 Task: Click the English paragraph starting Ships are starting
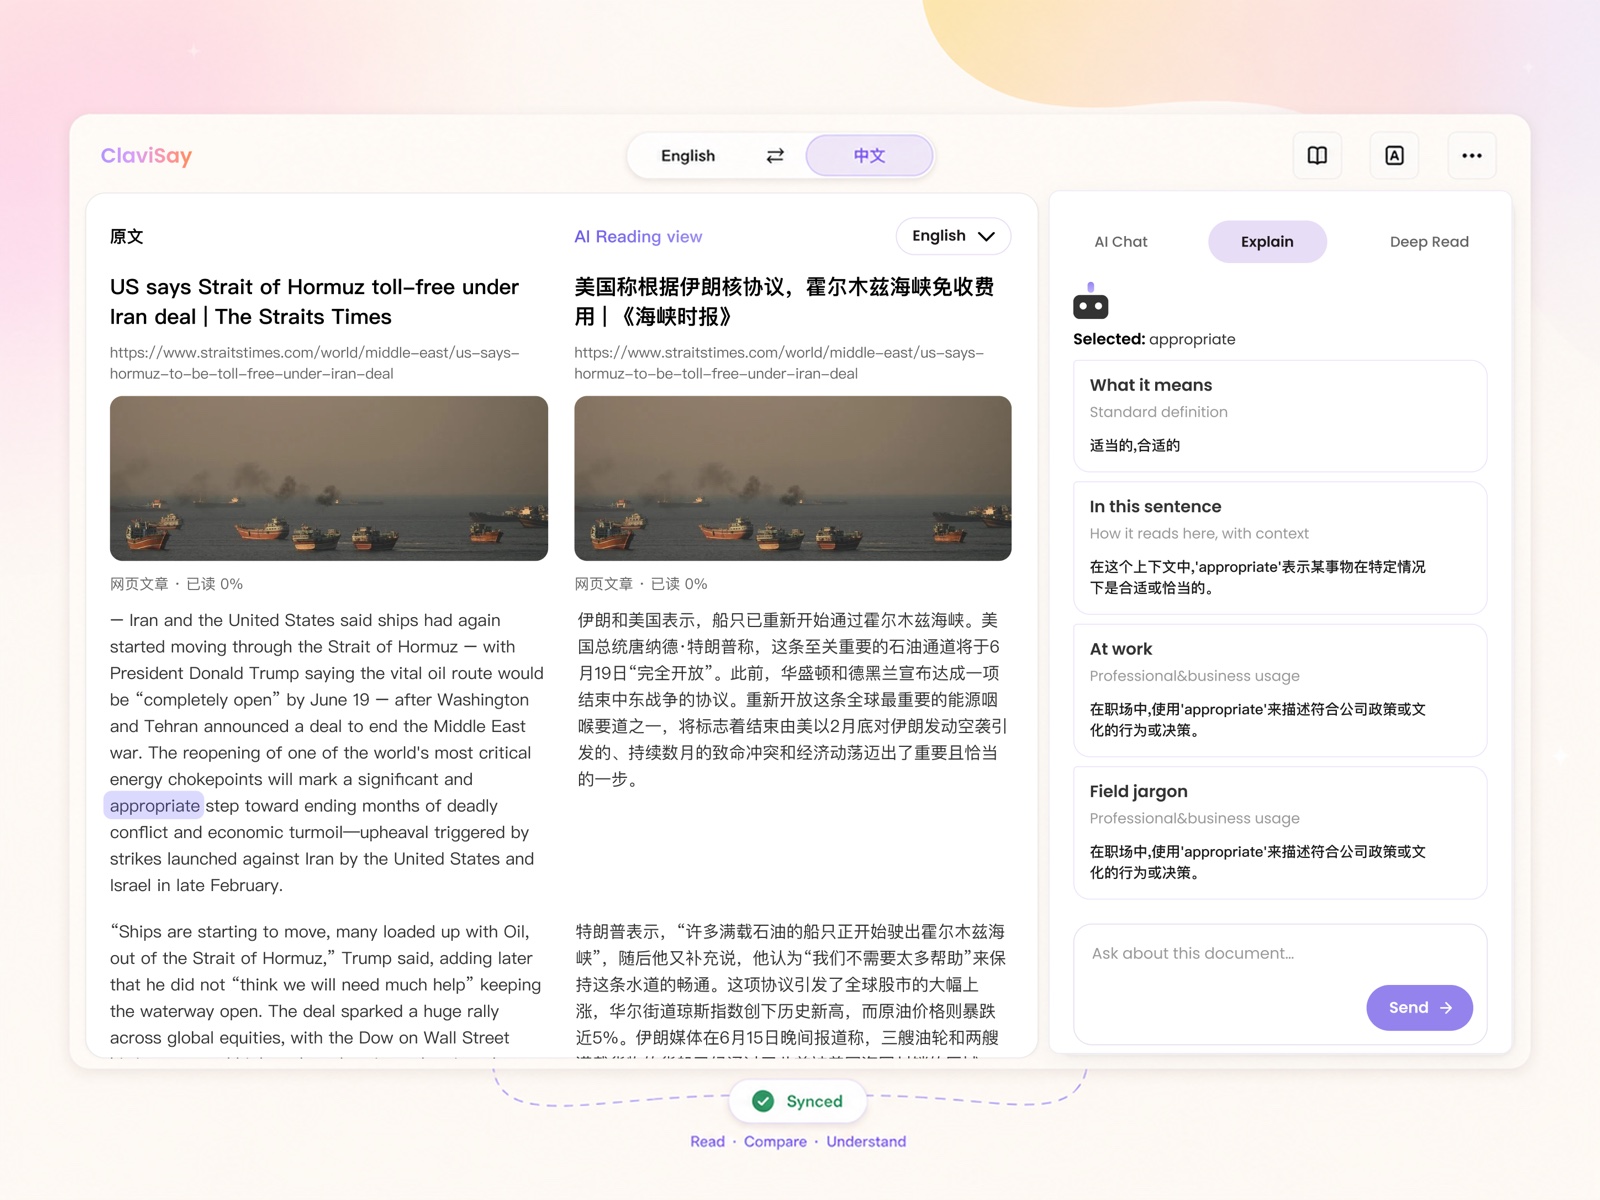326,988
